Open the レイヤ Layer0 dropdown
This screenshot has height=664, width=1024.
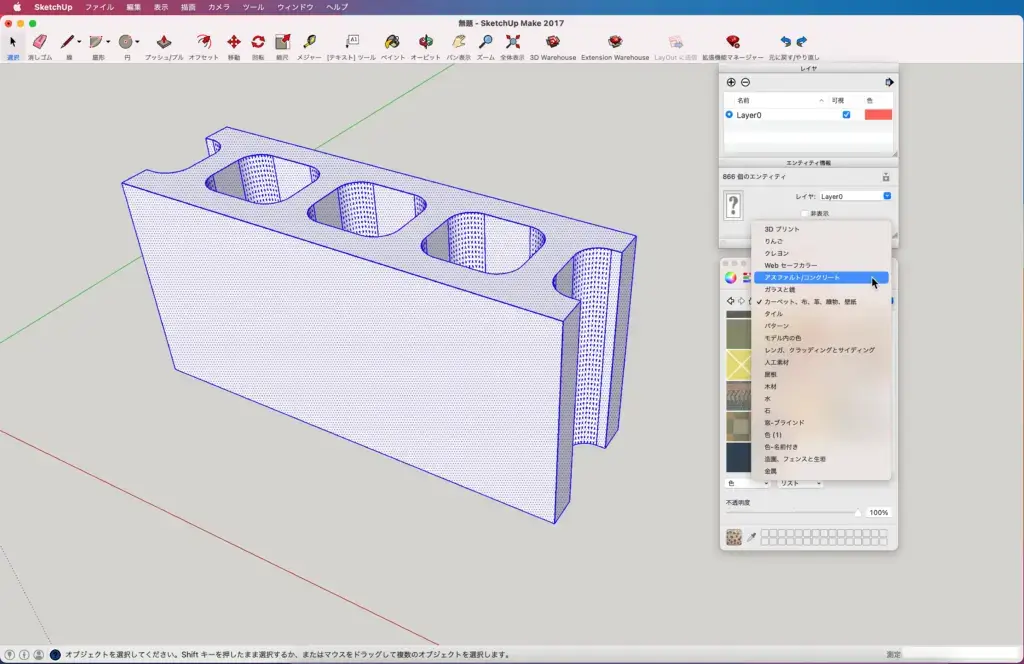856,196
